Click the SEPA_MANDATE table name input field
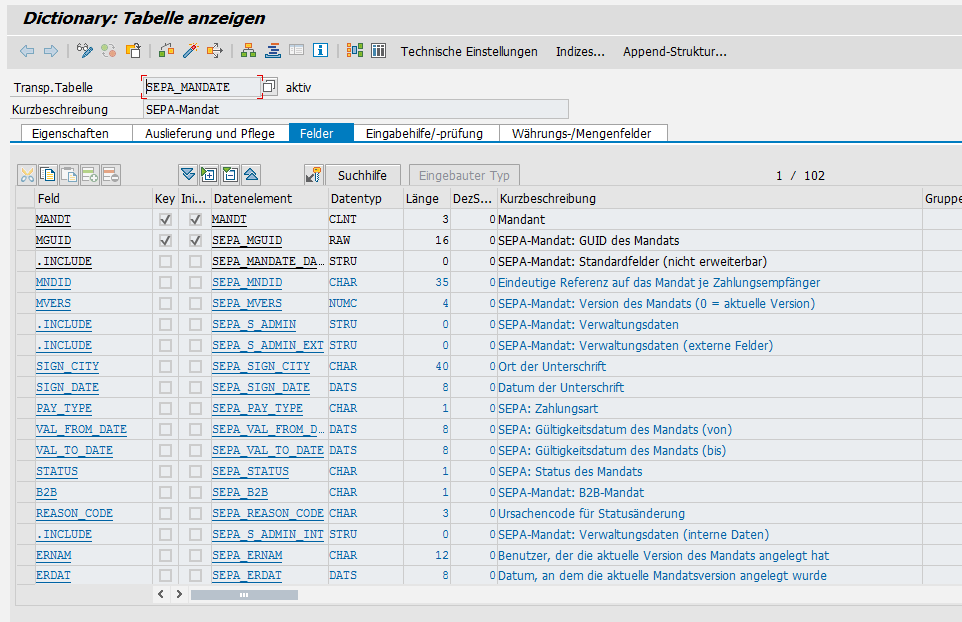The image size is (962, 622). click(x=202, y=87)
